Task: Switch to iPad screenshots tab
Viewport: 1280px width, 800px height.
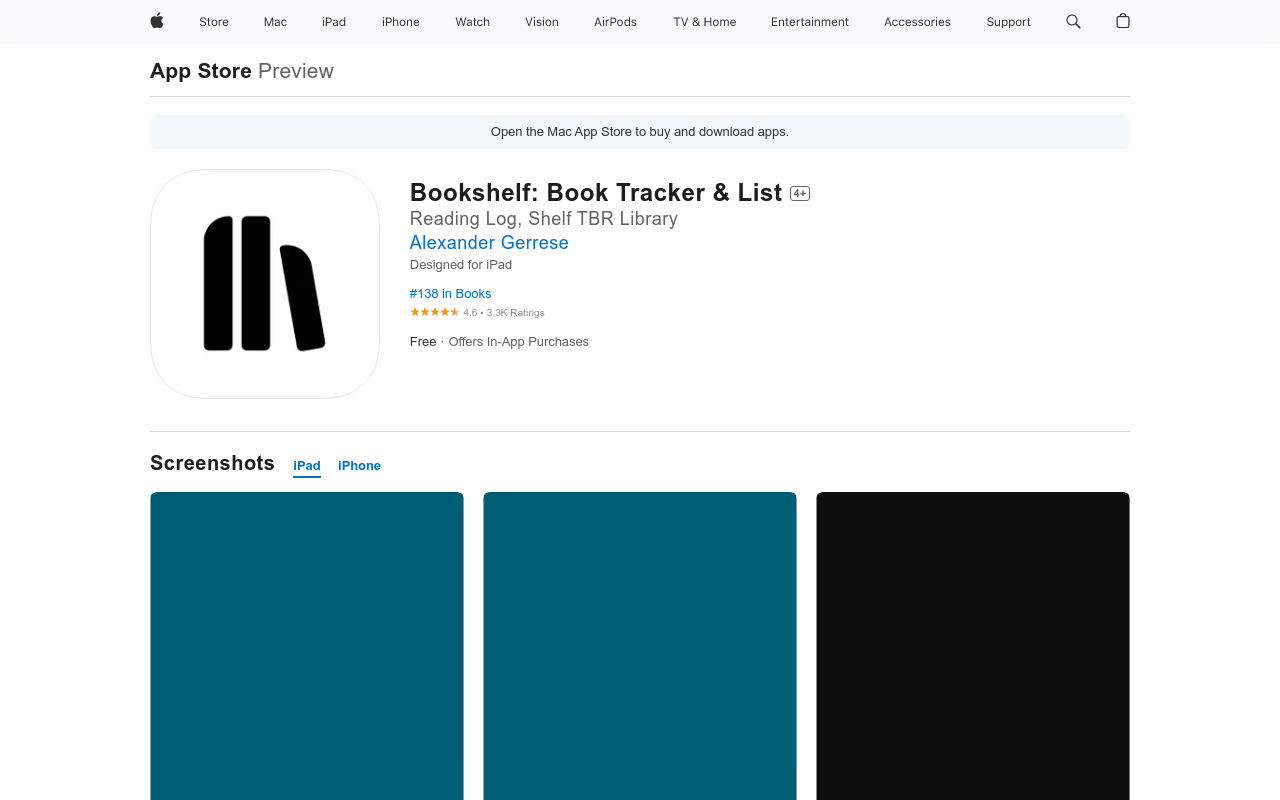Action: pyautogui.click(x=307, y=466)
